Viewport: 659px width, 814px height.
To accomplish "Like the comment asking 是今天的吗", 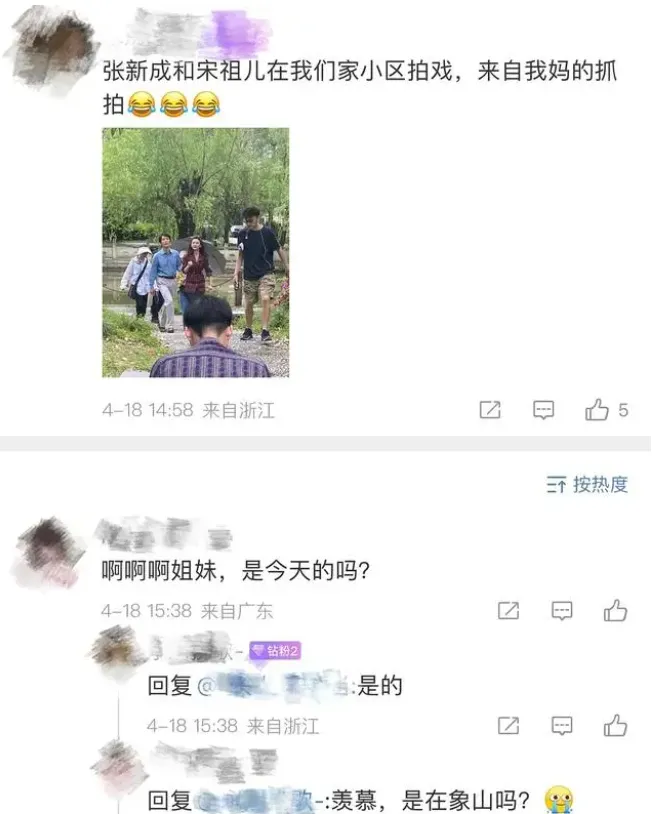I will pos(615,610).
